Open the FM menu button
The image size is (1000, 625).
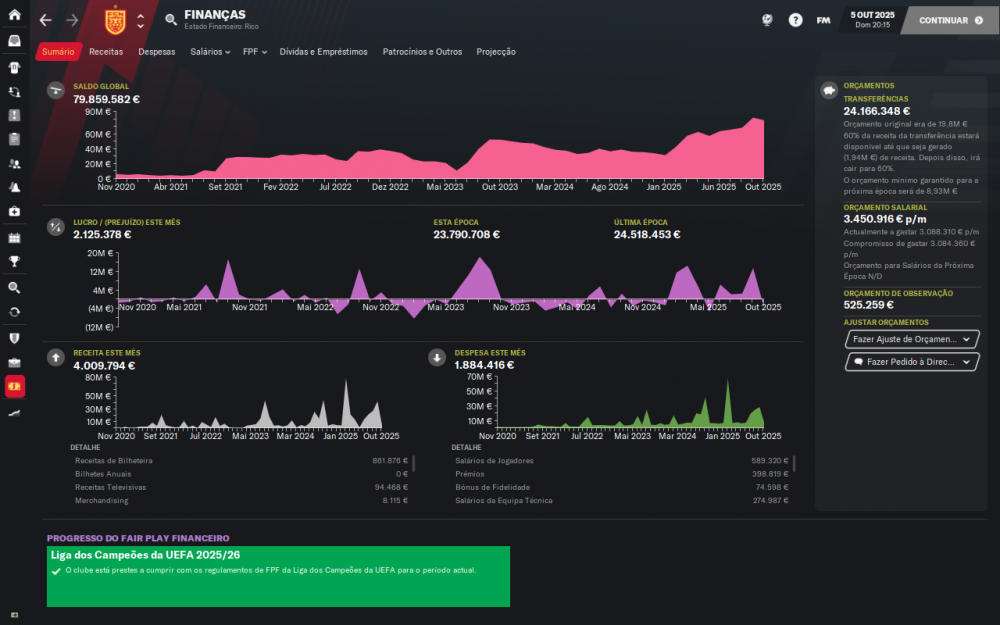(x=823, y=20)
